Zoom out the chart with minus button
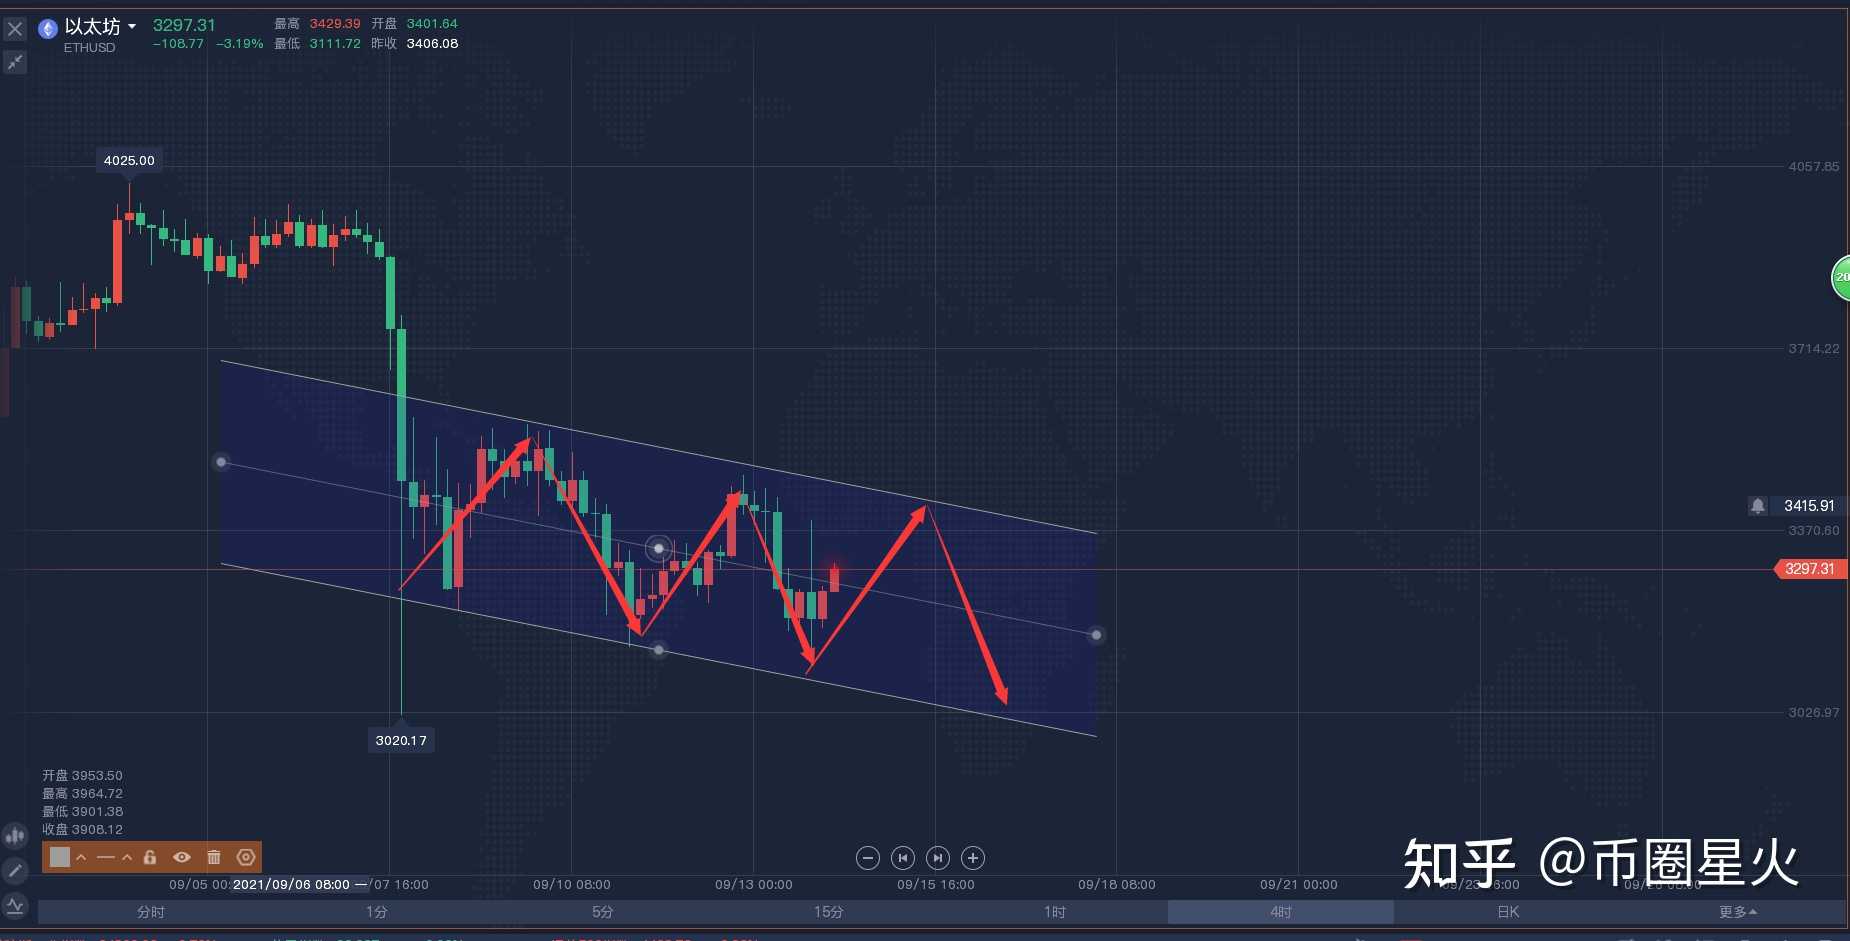 tap(868, 858)
